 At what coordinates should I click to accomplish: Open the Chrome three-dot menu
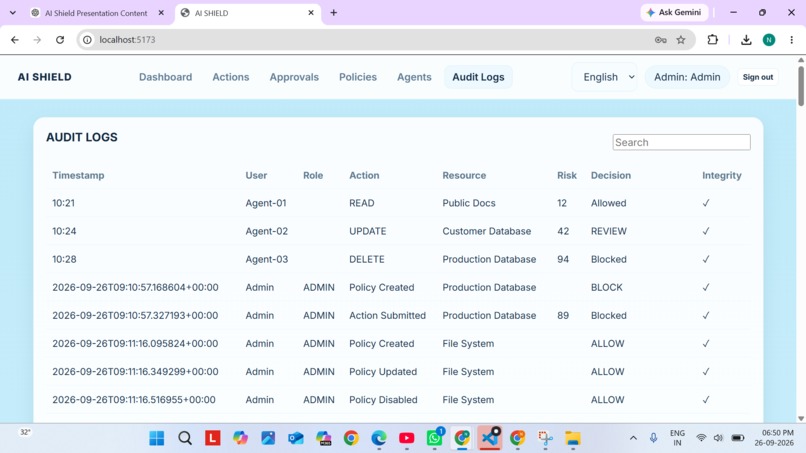[792, 40]
